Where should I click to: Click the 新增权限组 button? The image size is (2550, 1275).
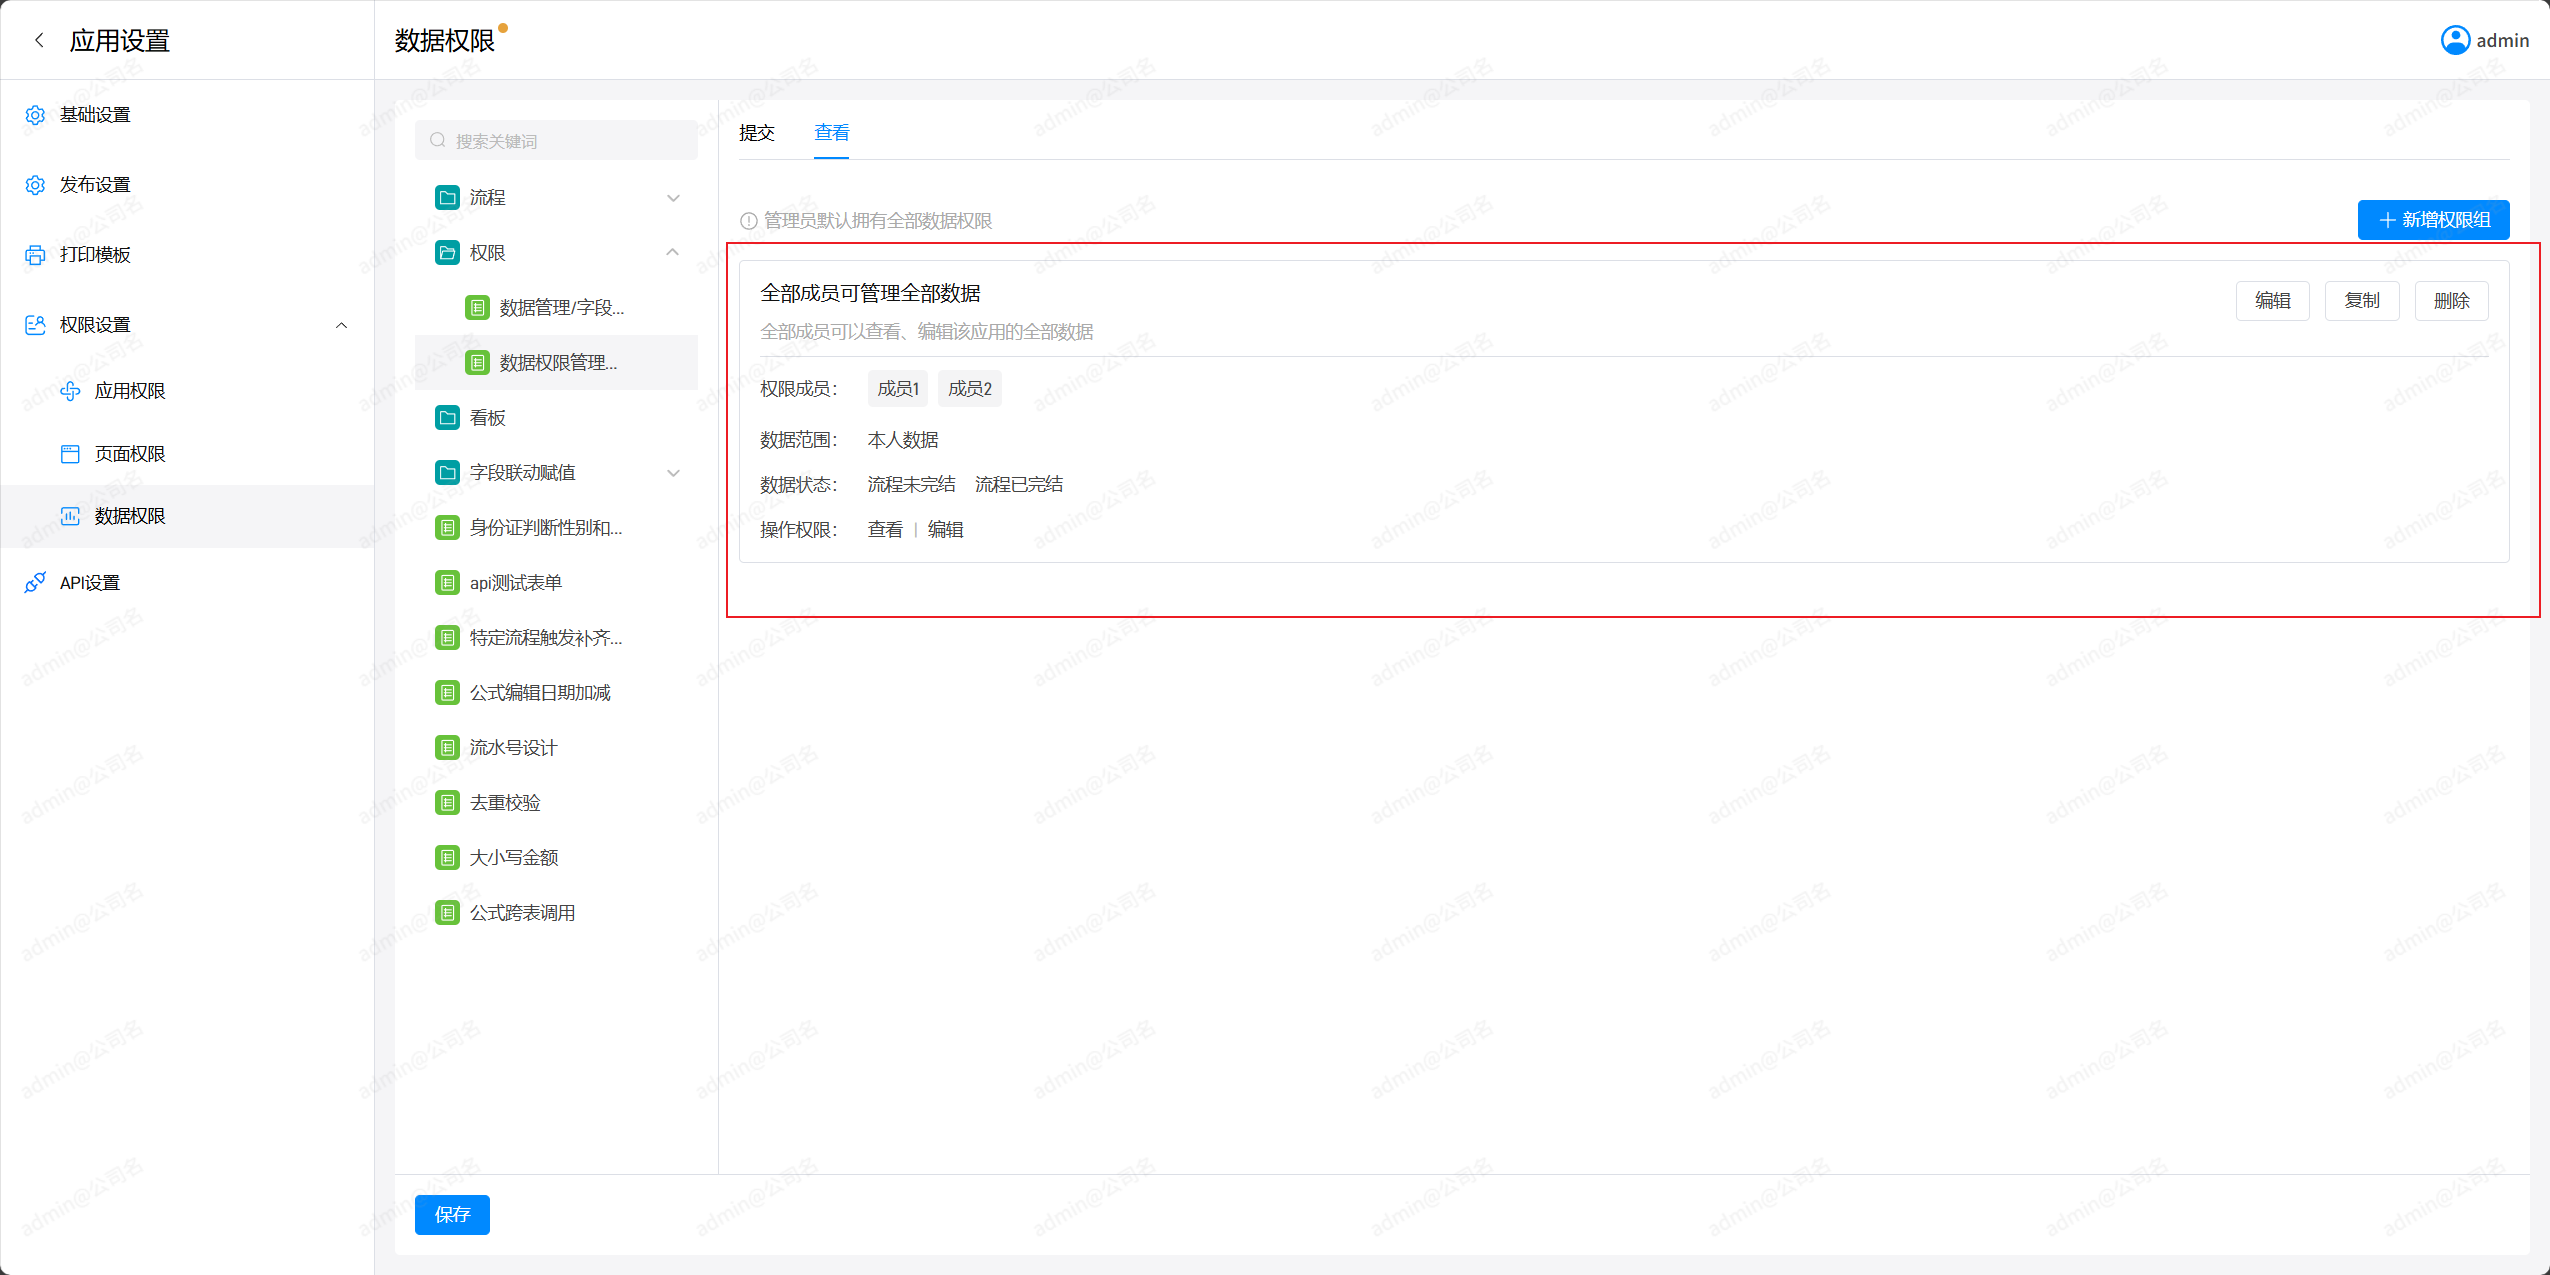2433,220
